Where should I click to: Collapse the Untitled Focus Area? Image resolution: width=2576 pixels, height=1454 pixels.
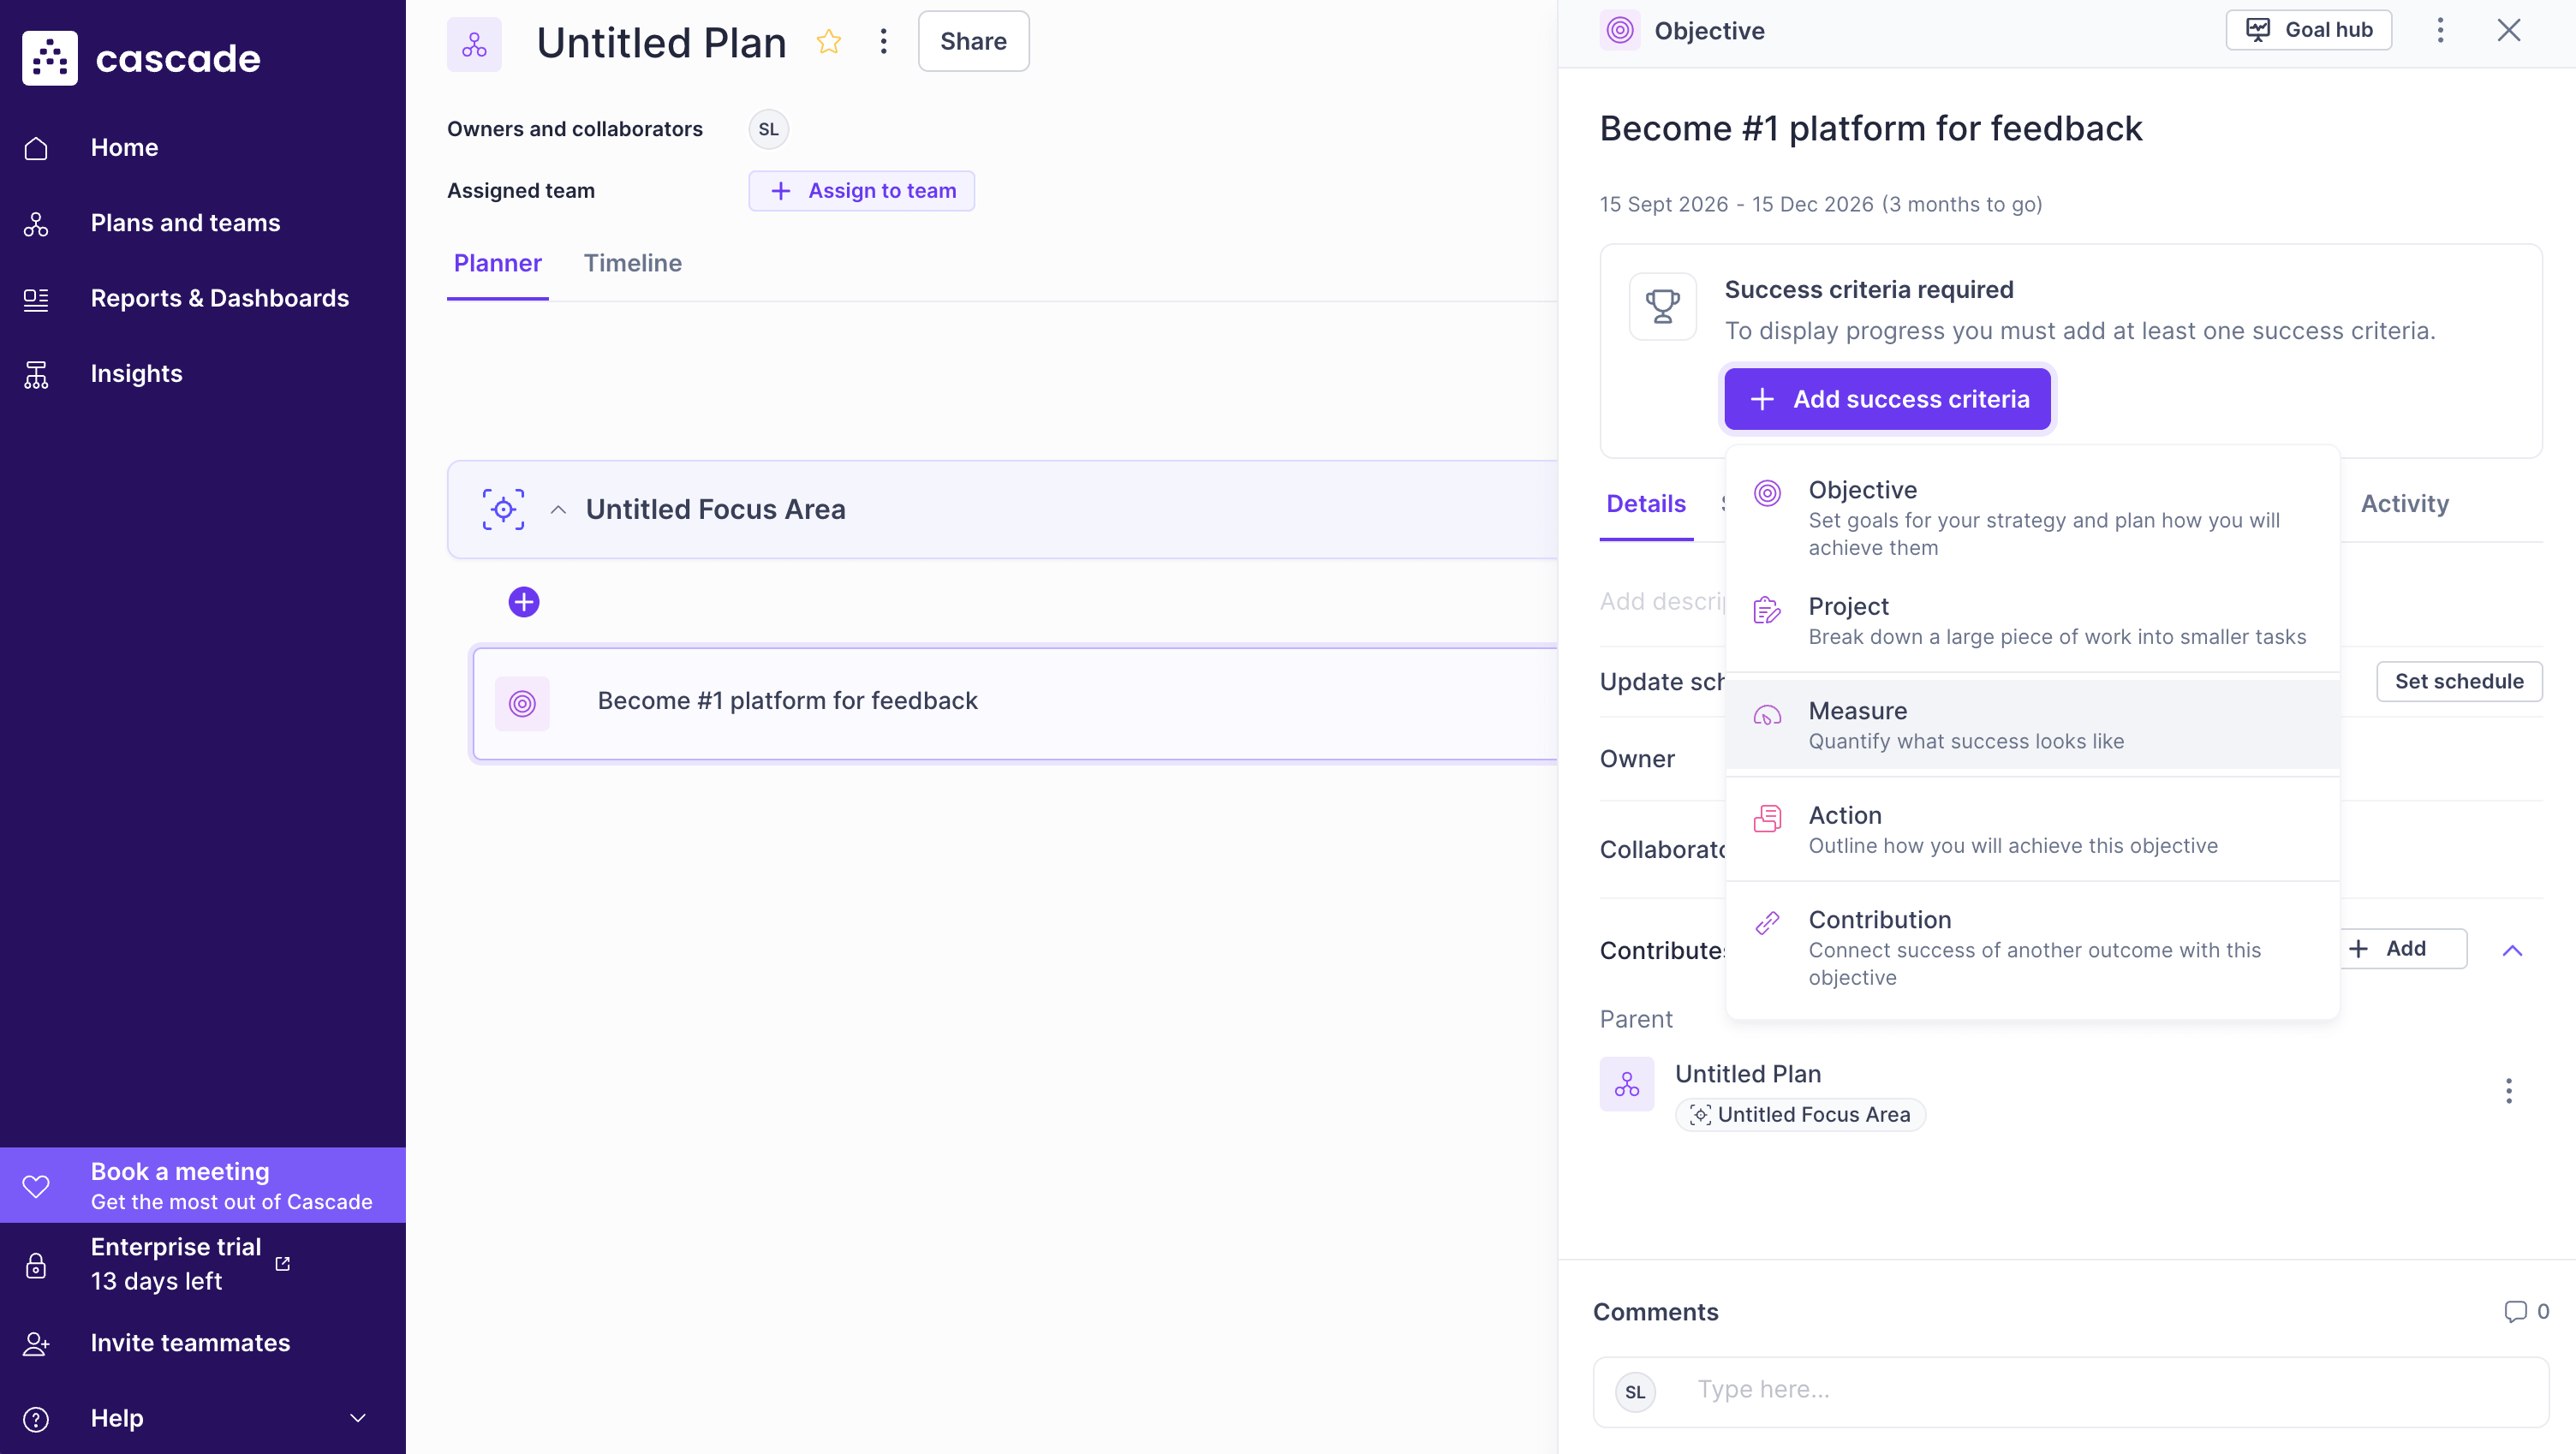tap(558, 510)
